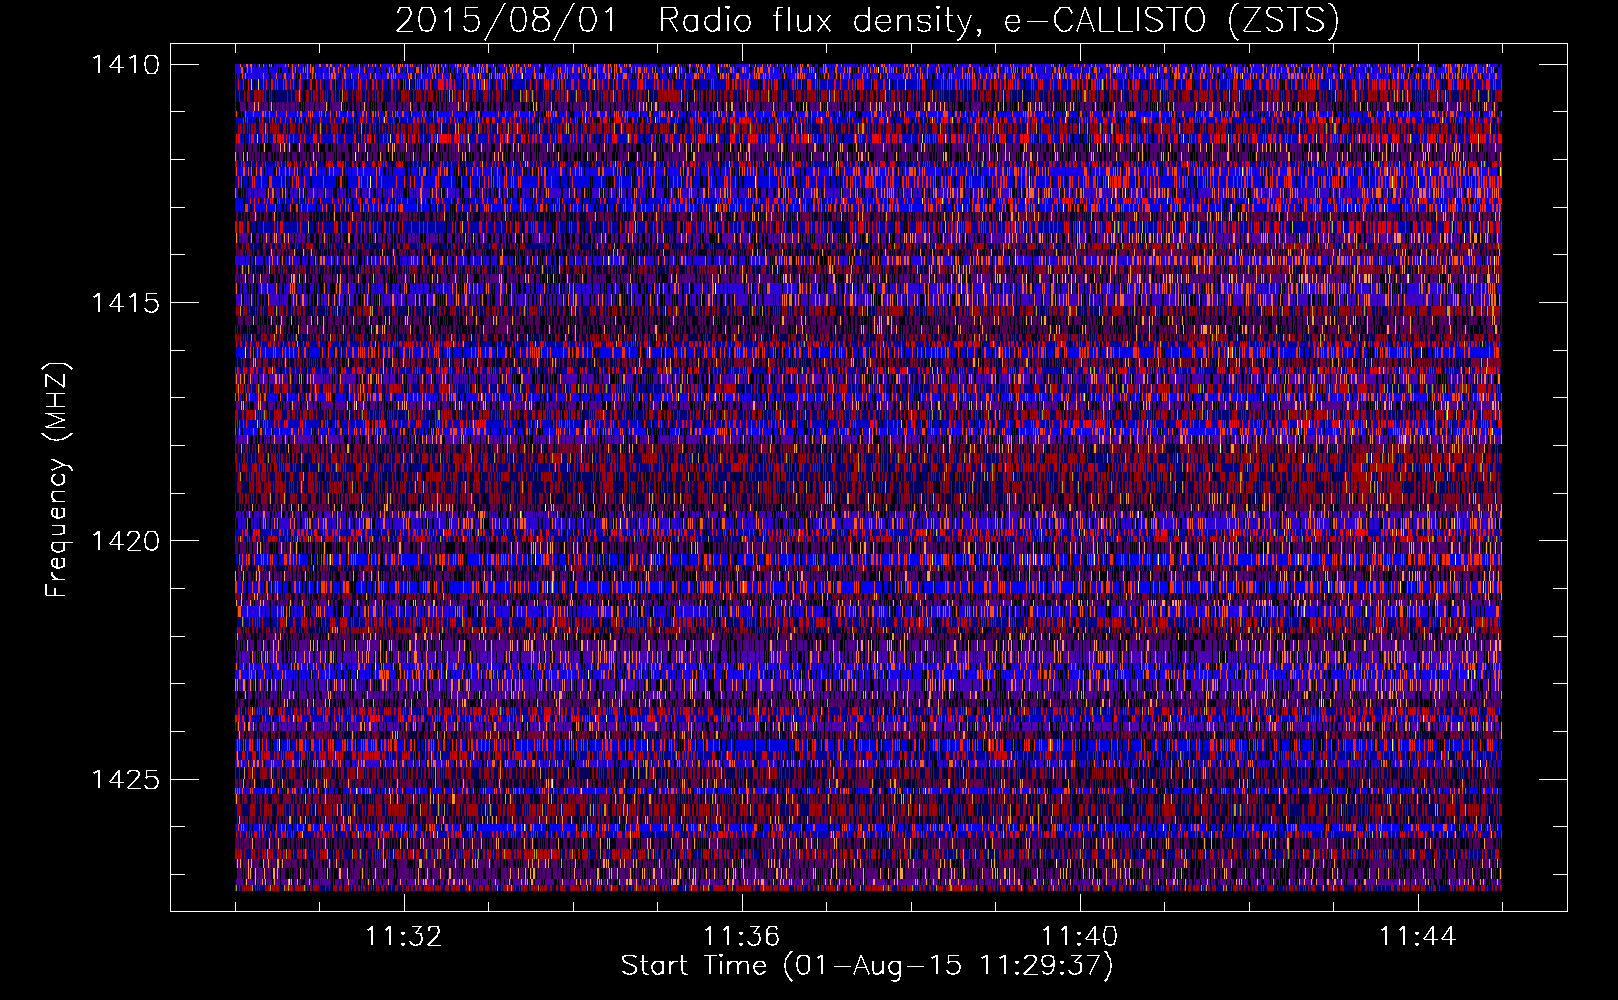Click the 'Frequency (MHZ)' axis label
This screenshot has height=1000, width=1618.
58,480
